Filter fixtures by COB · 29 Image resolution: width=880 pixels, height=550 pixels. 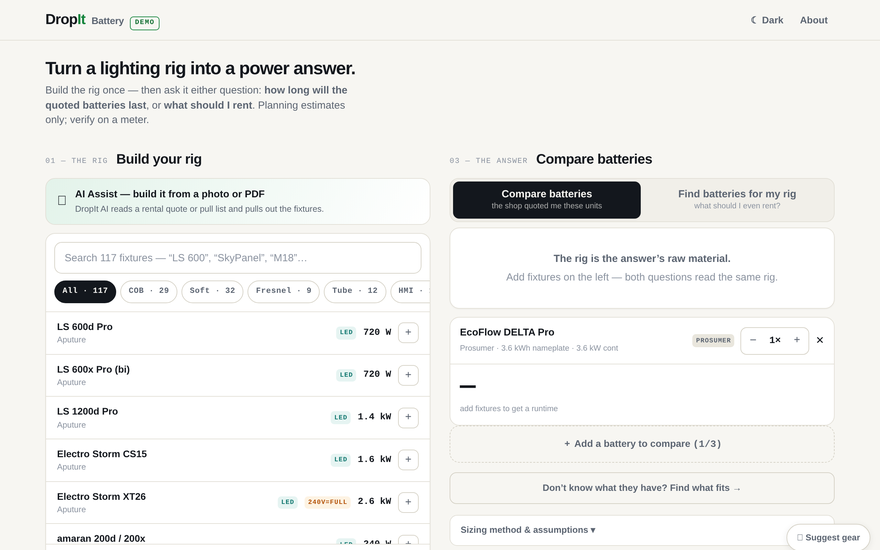point(148,291)
